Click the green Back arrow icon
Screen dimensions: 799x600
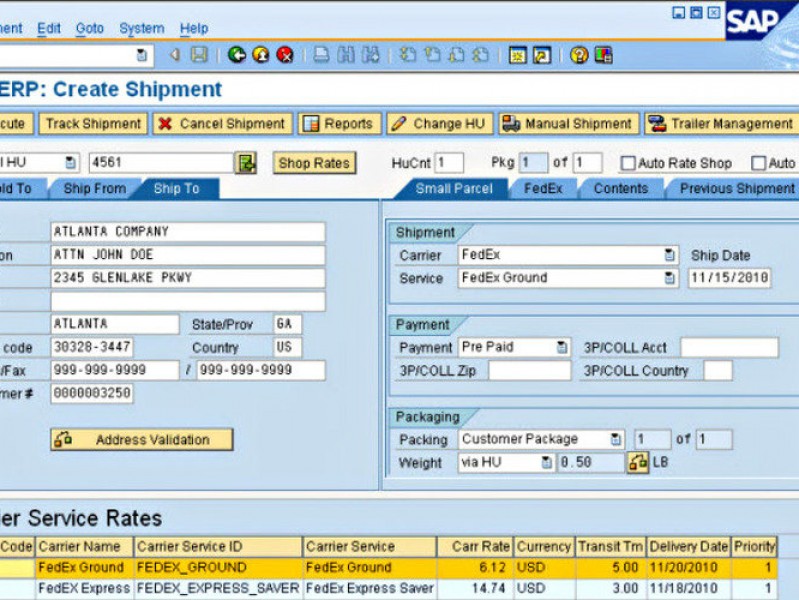(236, 55)
